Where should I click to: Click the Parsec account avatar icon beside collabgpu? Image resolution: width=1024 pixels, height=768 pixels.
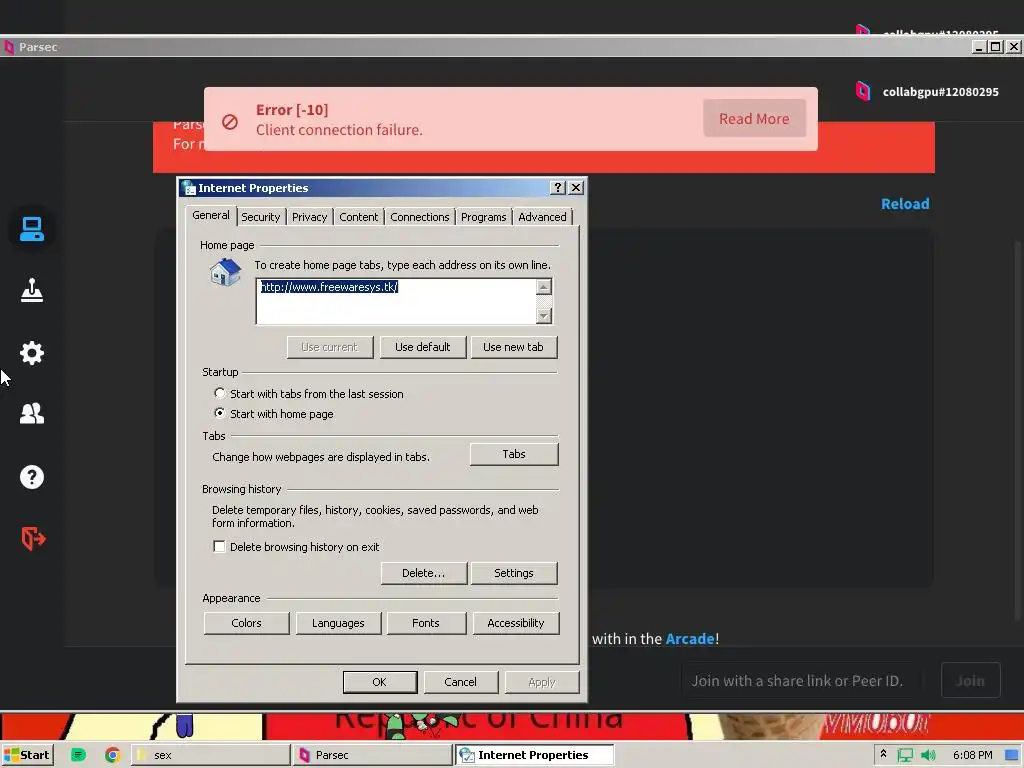pyautogui.click(x=863, y=91)
